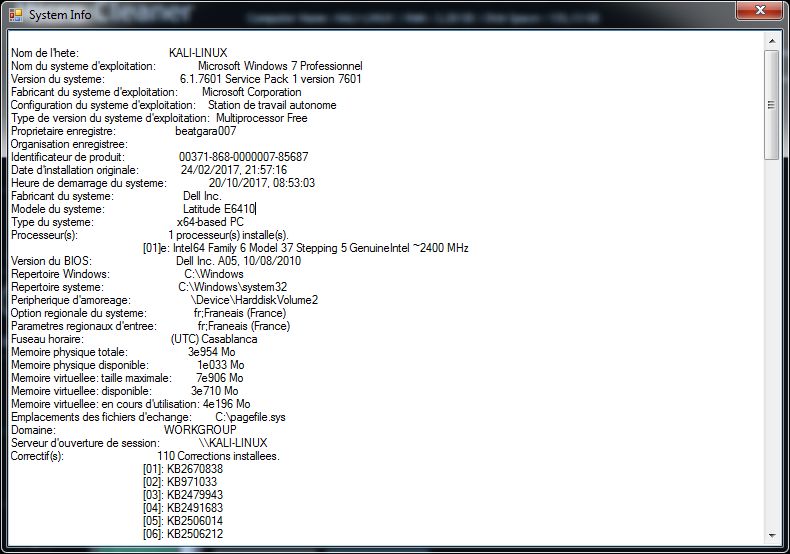The width and height of the screenshot is (790, 554).
Task: Click 'Microsoft Windows 7 Professionnel' text
Action: pos(280,66)
